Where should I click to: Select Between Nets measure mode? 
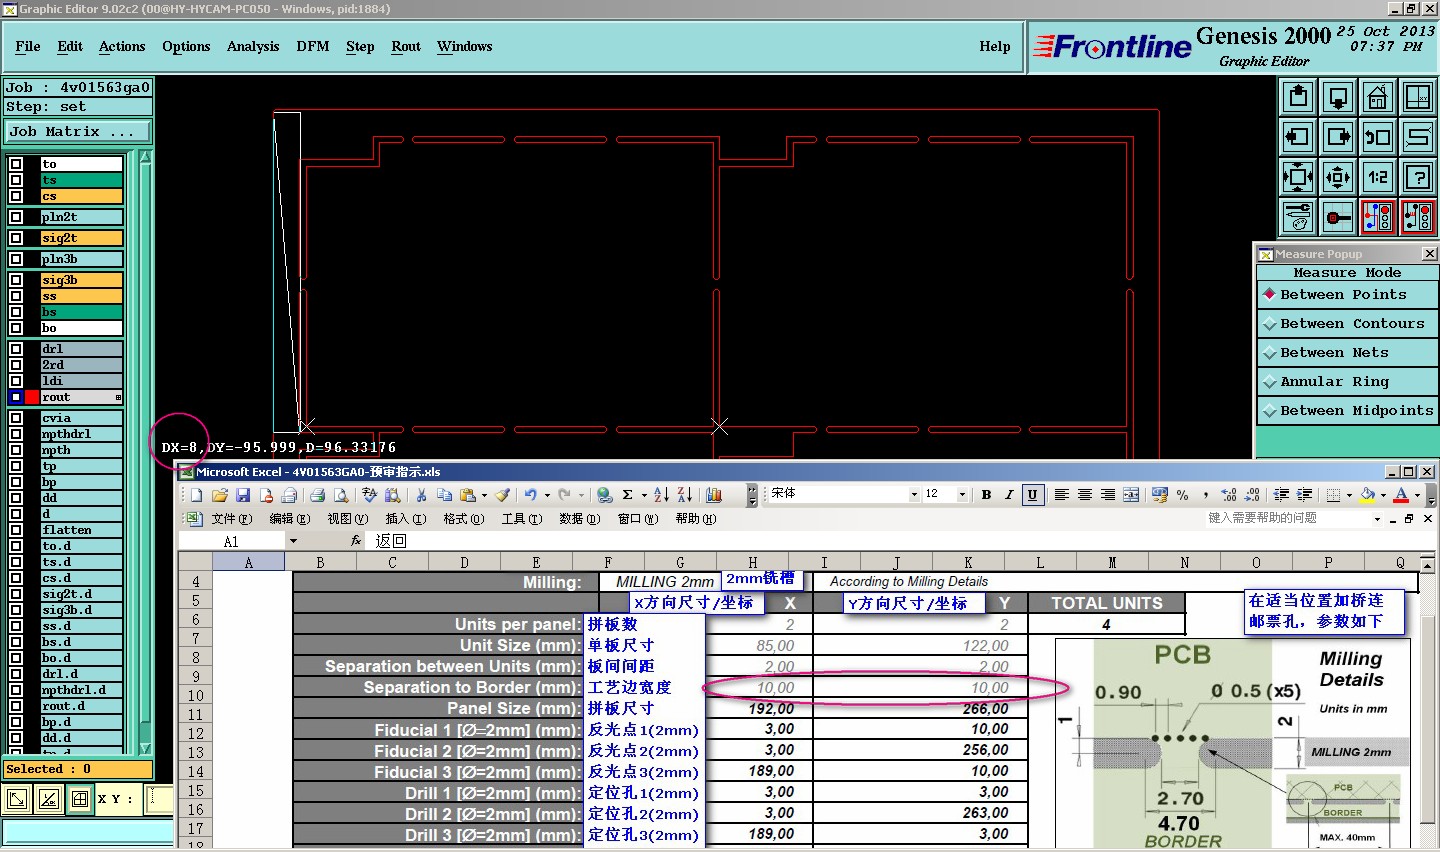coord(1348,353)
